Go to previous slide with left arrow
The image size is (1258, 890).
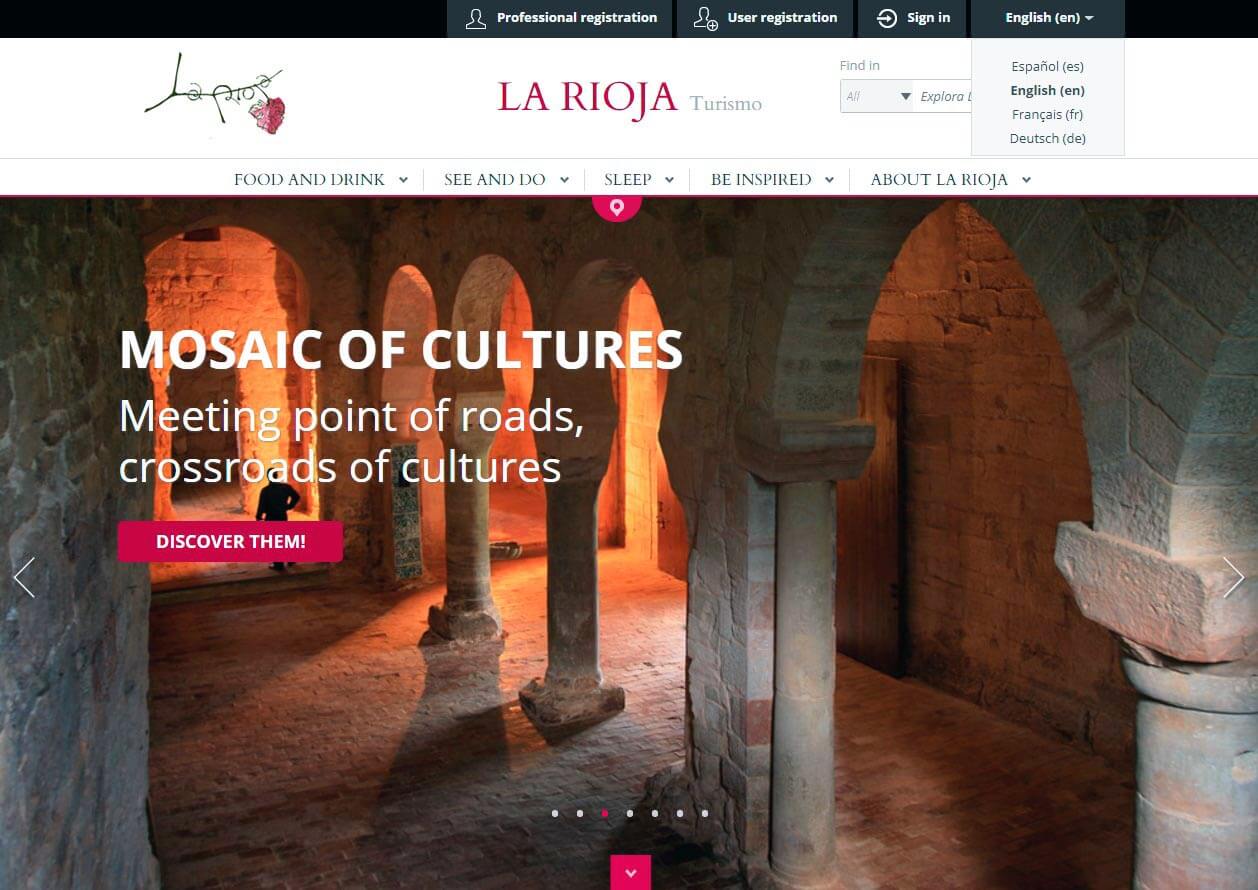pyautogui.click(x=24, y=577)
